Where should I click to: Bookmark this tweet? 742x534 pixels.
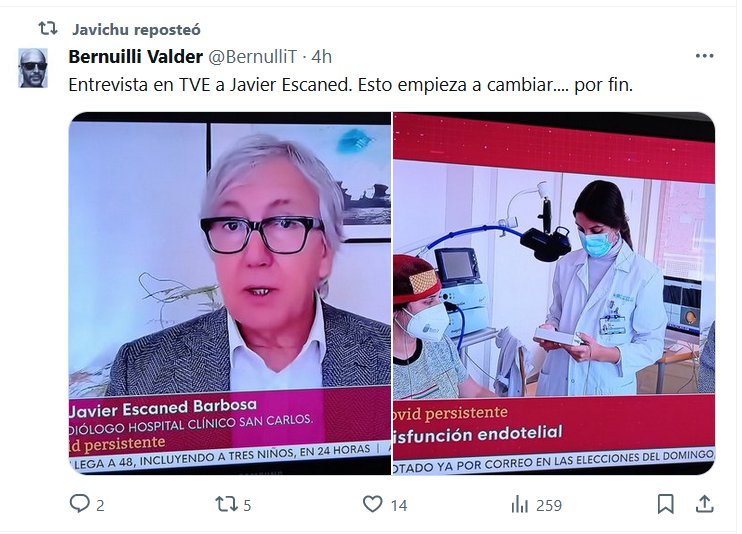(x=666, y=504)
